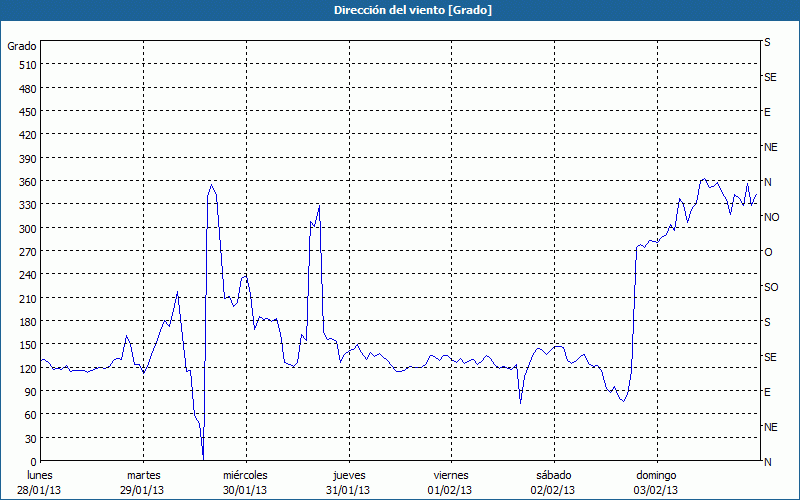Click the 360 tick label on left axis
The height and width of the screenshot is (500, 800).
coord(26,181)
